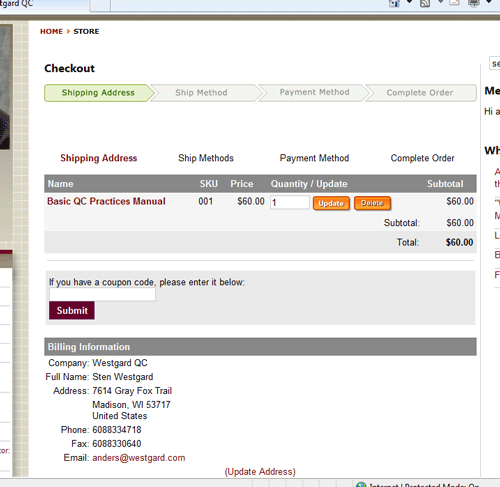Open the Basic QC Practices Manual product link
Screen dimensions: 500x487
pos(106,201)
